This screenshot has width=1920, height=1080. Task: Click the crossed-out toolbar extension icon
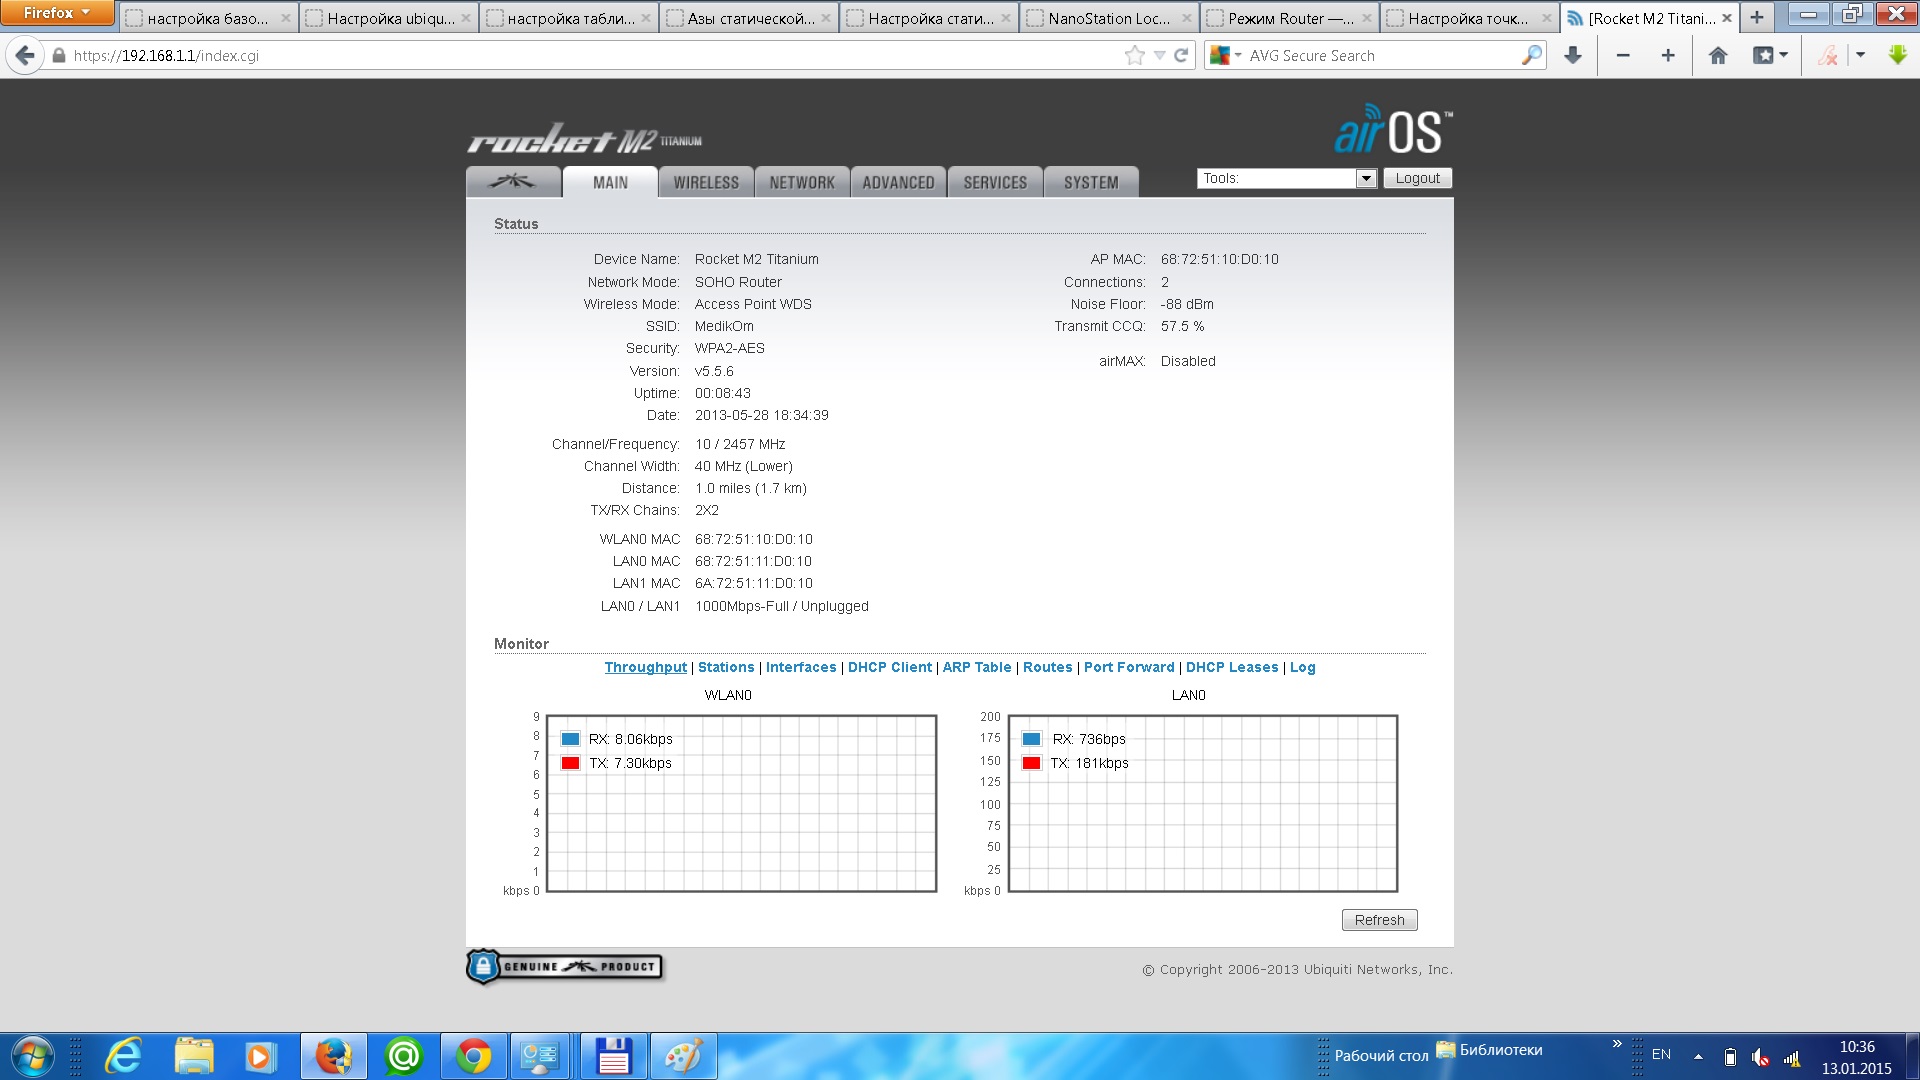tap(1828, 55)
